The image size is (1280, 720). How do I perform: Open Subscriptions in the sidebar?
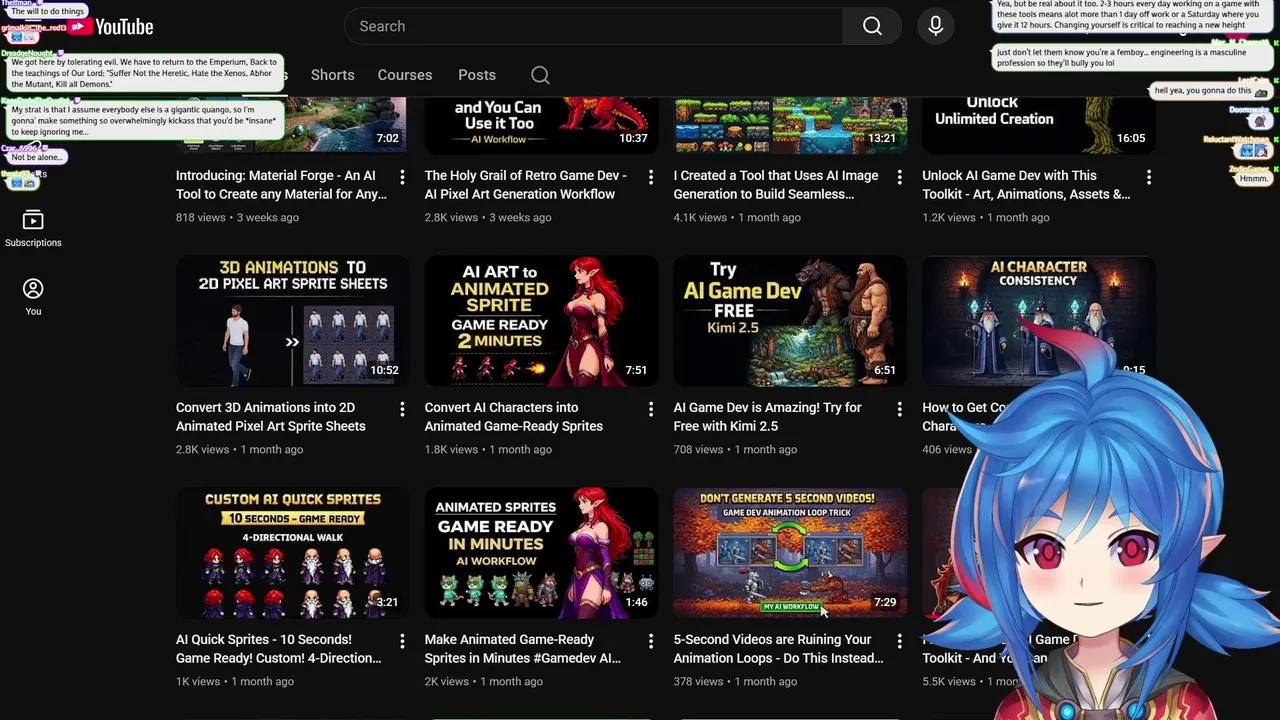click(33, 229)
